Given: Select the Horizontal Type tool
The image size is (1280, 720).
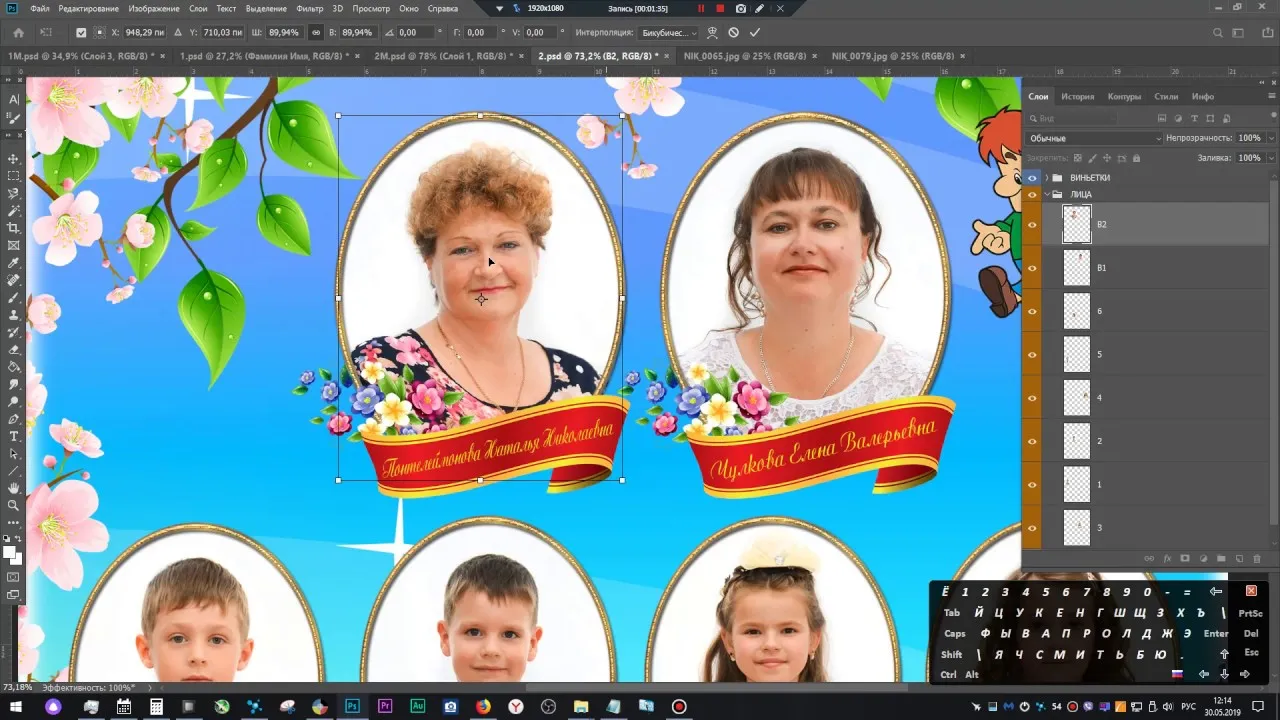Looking at the screenshot, I should click(14, 437).
